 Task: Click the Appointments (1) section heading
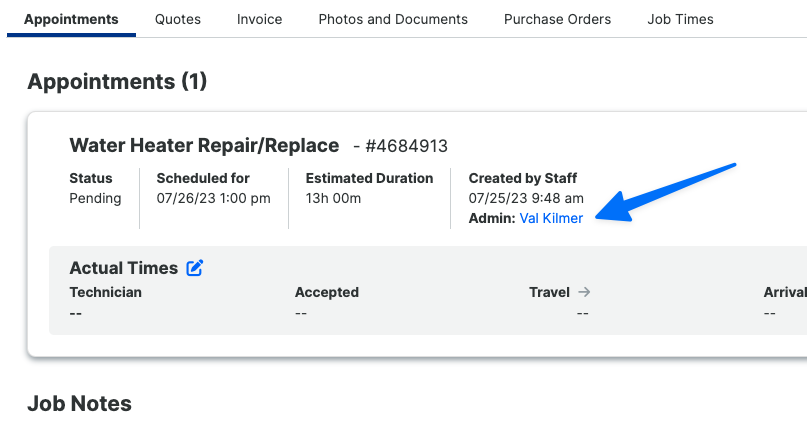[x=117, y=82]
